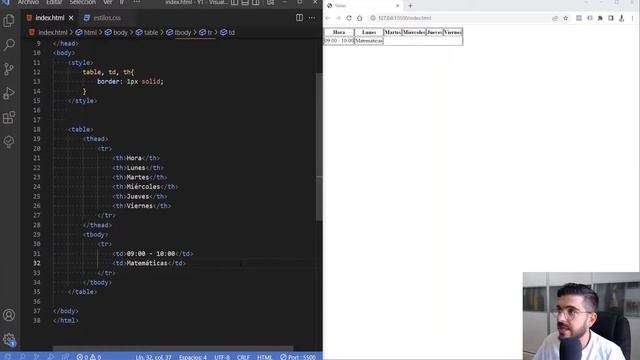Click the Matemáticas text on line 32
Image resolution: width=640 pixels, height=360 pixels.
(x=147, y=263)
